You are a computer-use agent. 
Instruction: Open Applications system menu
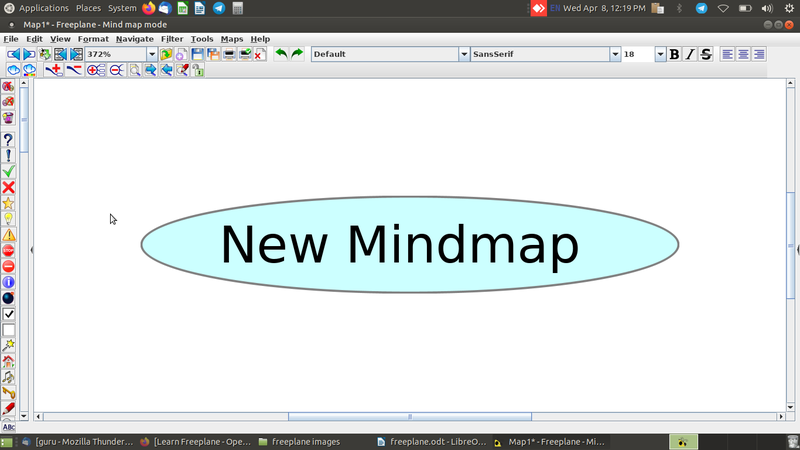(43, 8)
